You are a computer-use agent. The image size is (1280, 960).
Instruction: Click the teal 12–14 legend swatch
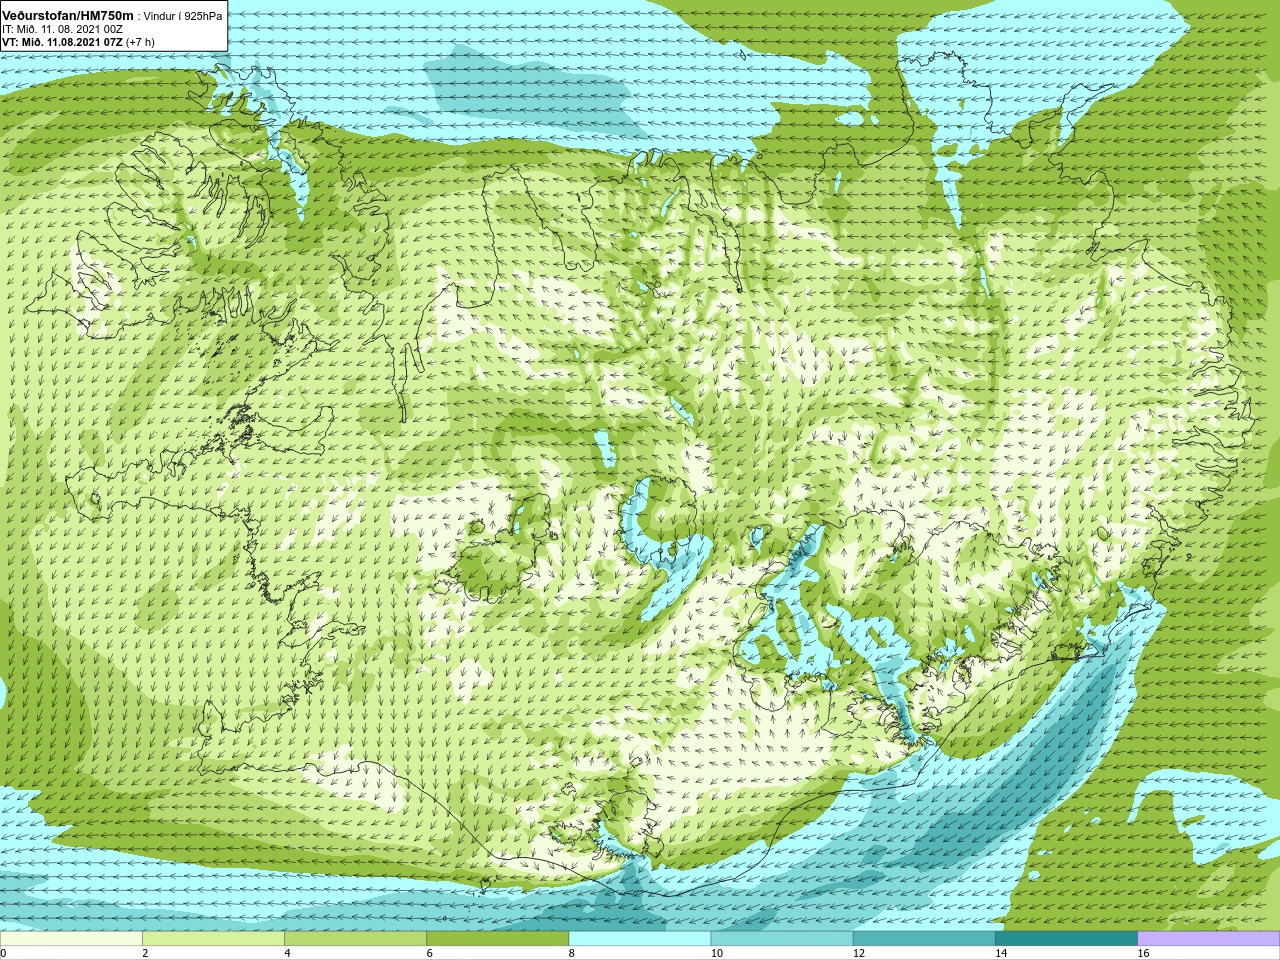pos(923,938)
